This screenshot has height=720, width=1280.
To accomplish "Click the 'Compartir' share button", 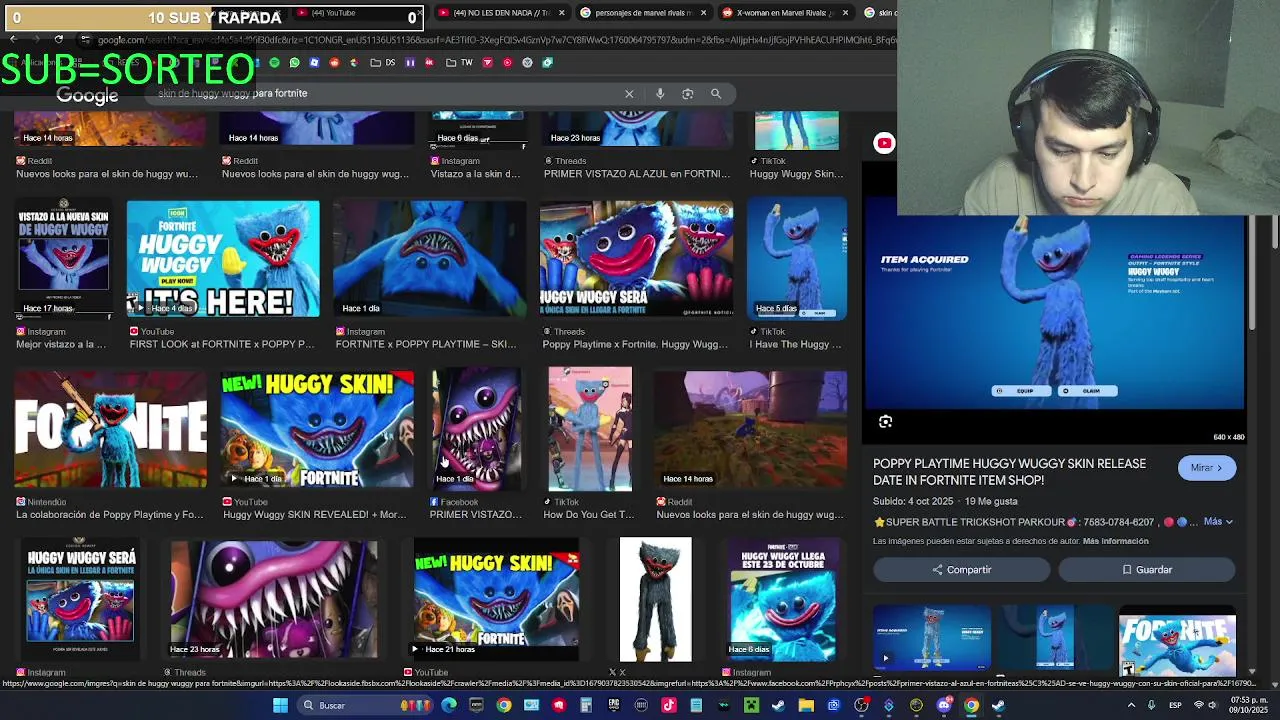I will 961,570.
